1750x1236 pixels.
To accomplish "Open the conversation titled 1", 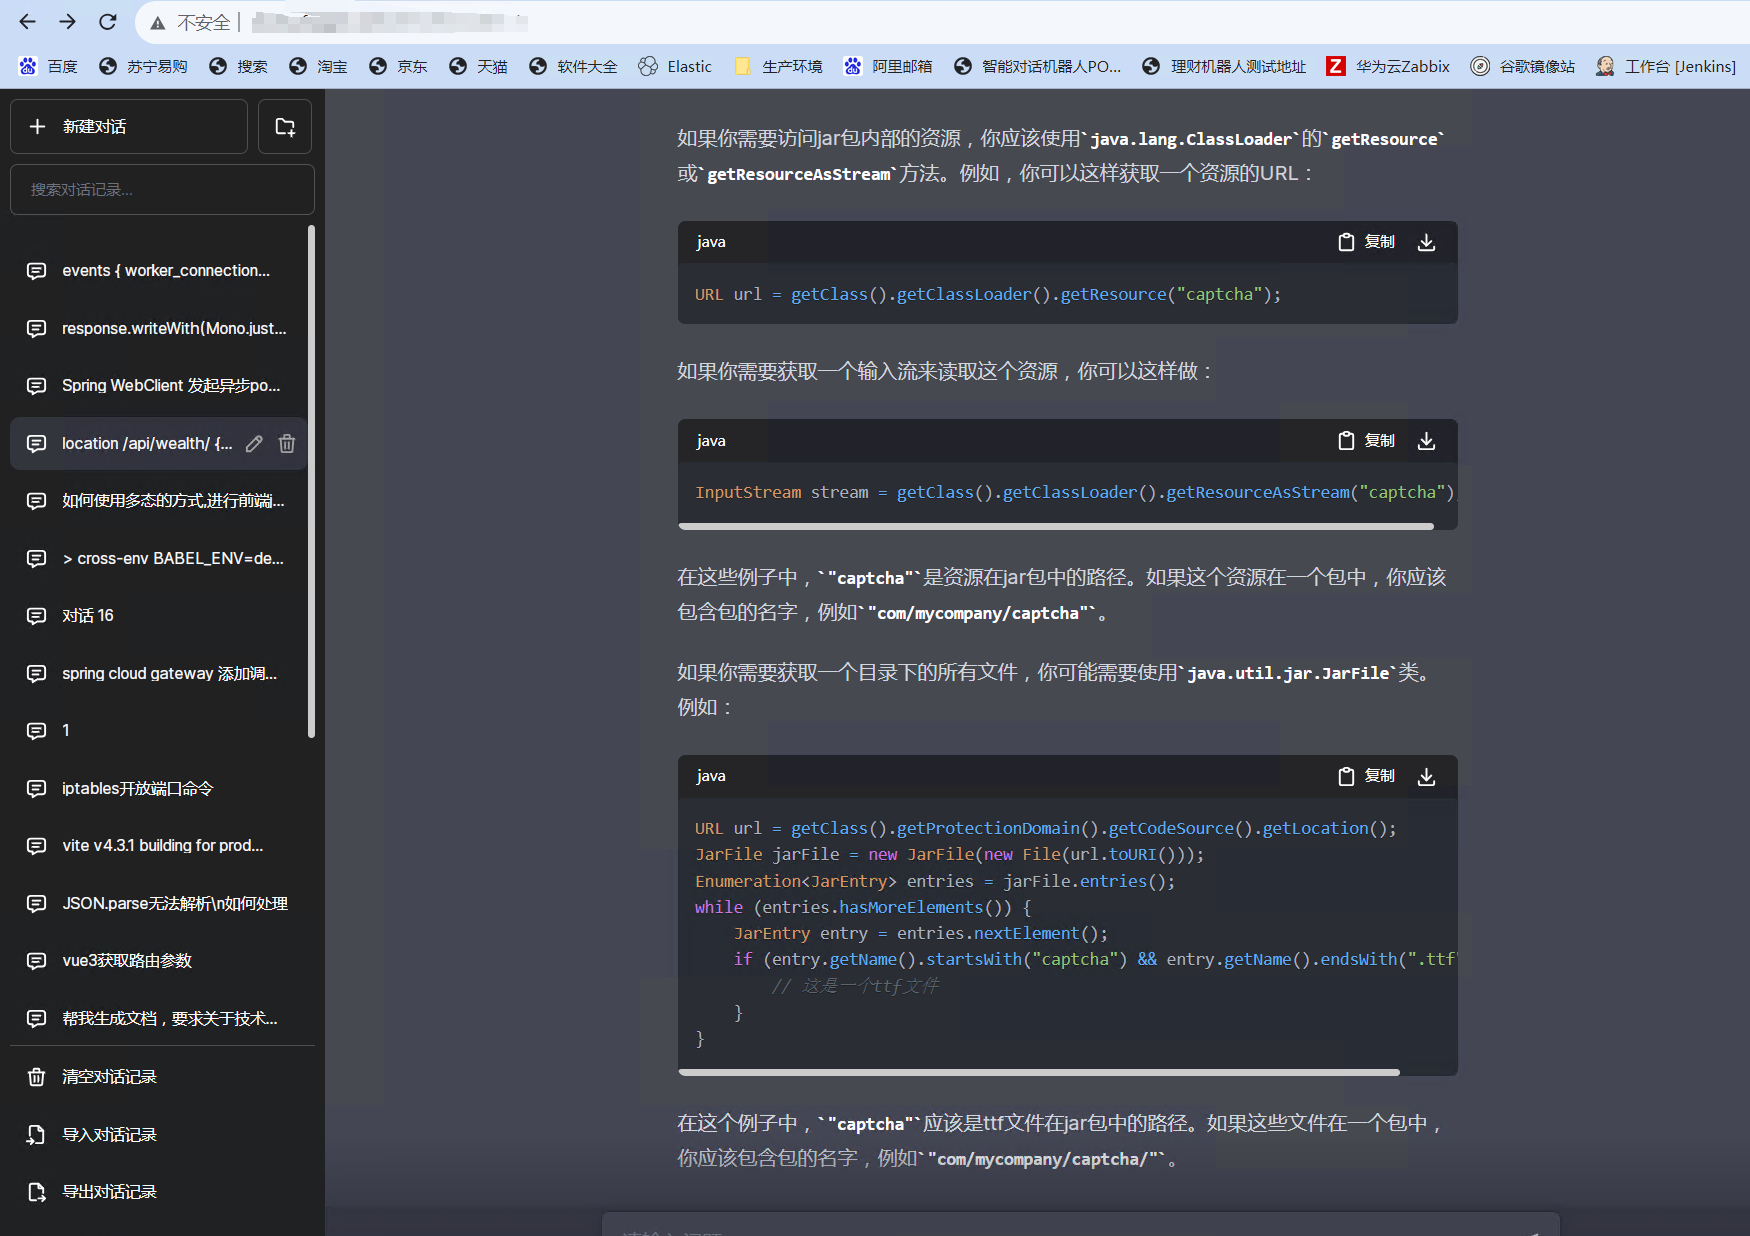I will point(160,731).
